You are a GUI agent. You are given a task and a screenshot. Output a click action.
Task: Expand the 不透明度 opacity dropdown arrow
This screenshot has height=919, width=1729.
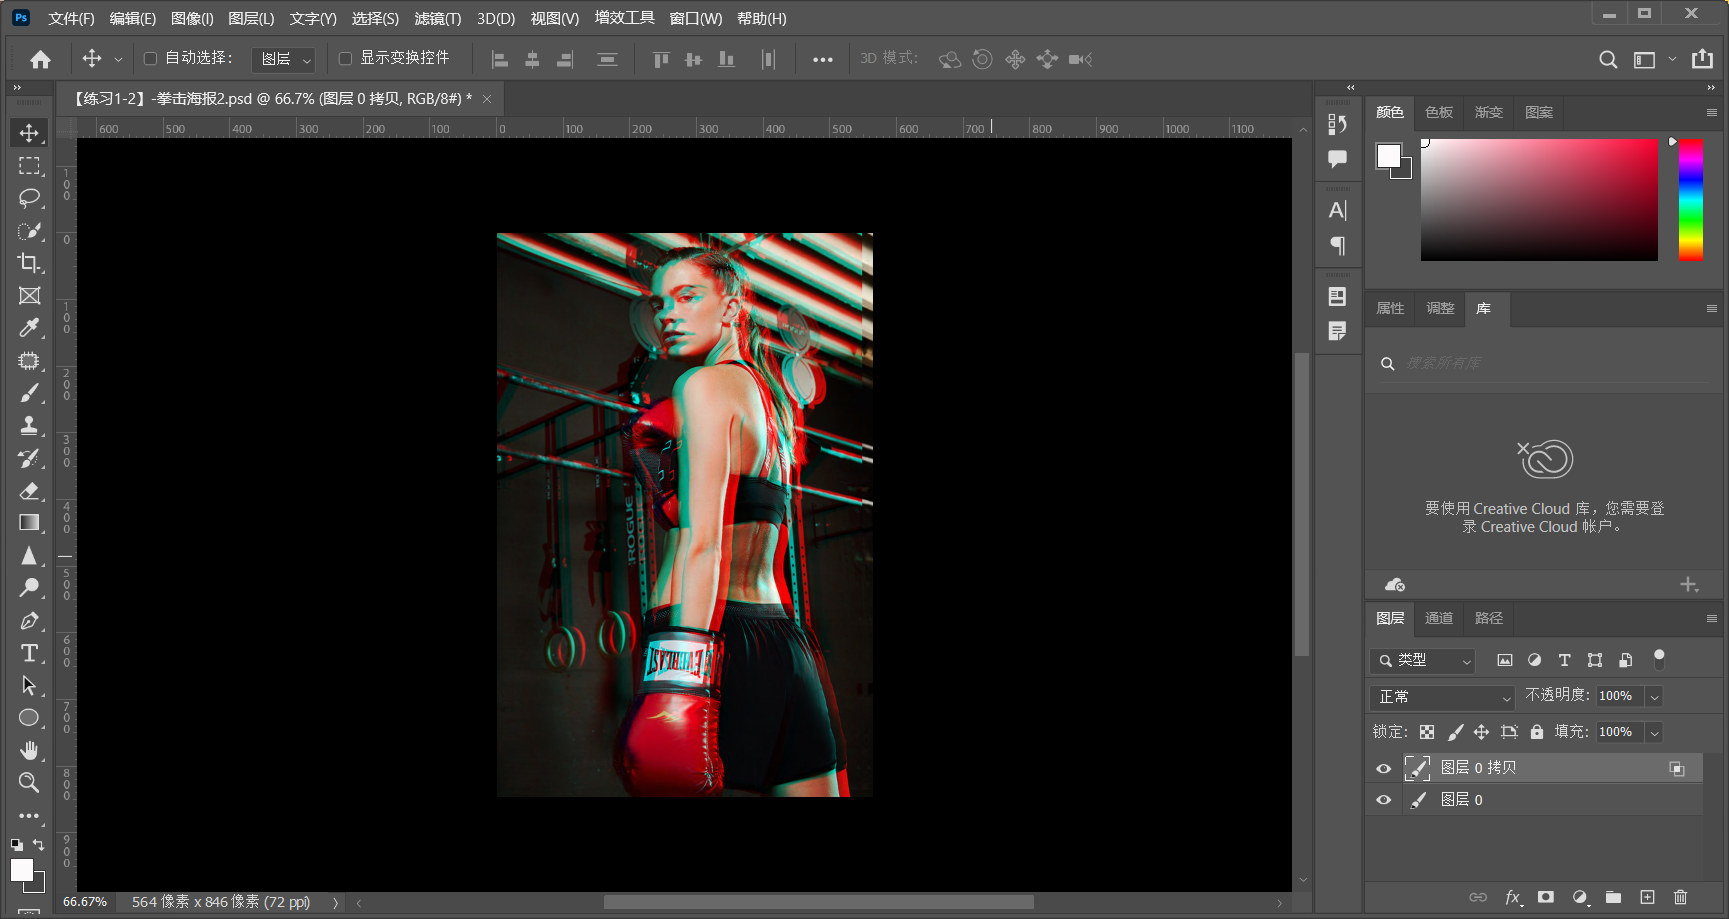[1655, 697]
